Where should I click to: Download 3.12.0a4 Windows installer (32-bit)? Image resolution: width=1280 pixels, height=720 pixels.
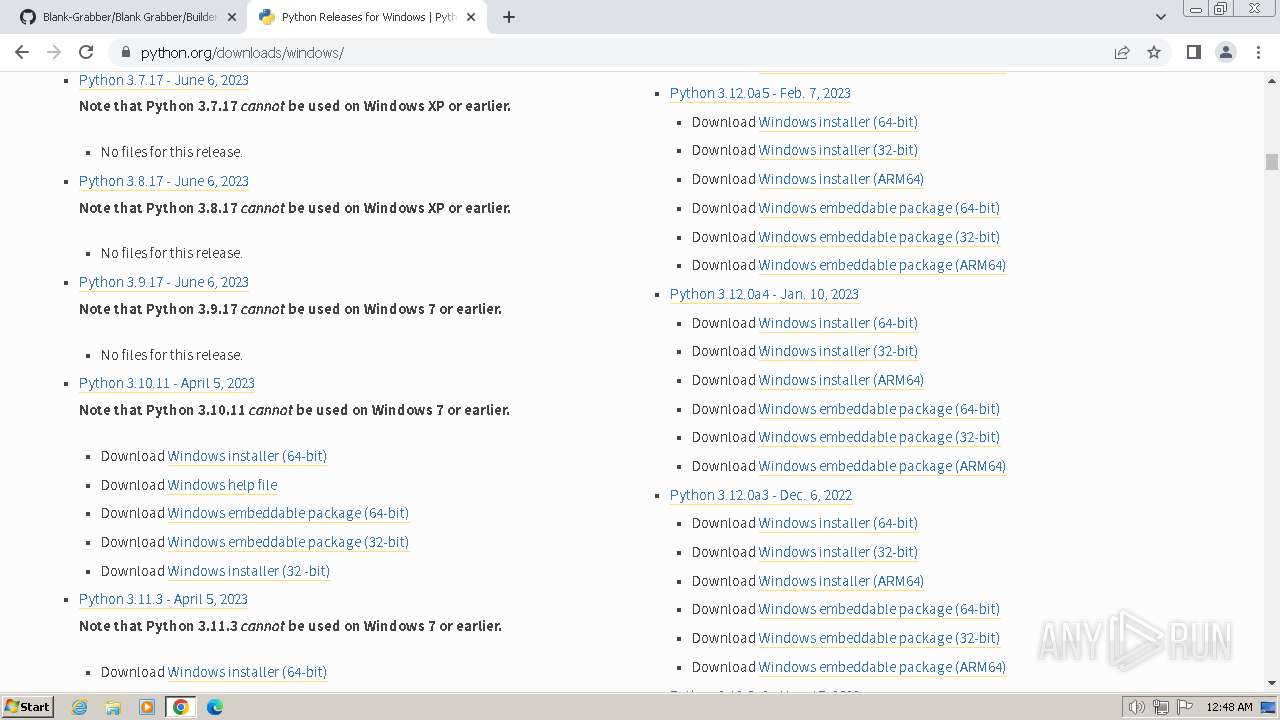(838, 351)
